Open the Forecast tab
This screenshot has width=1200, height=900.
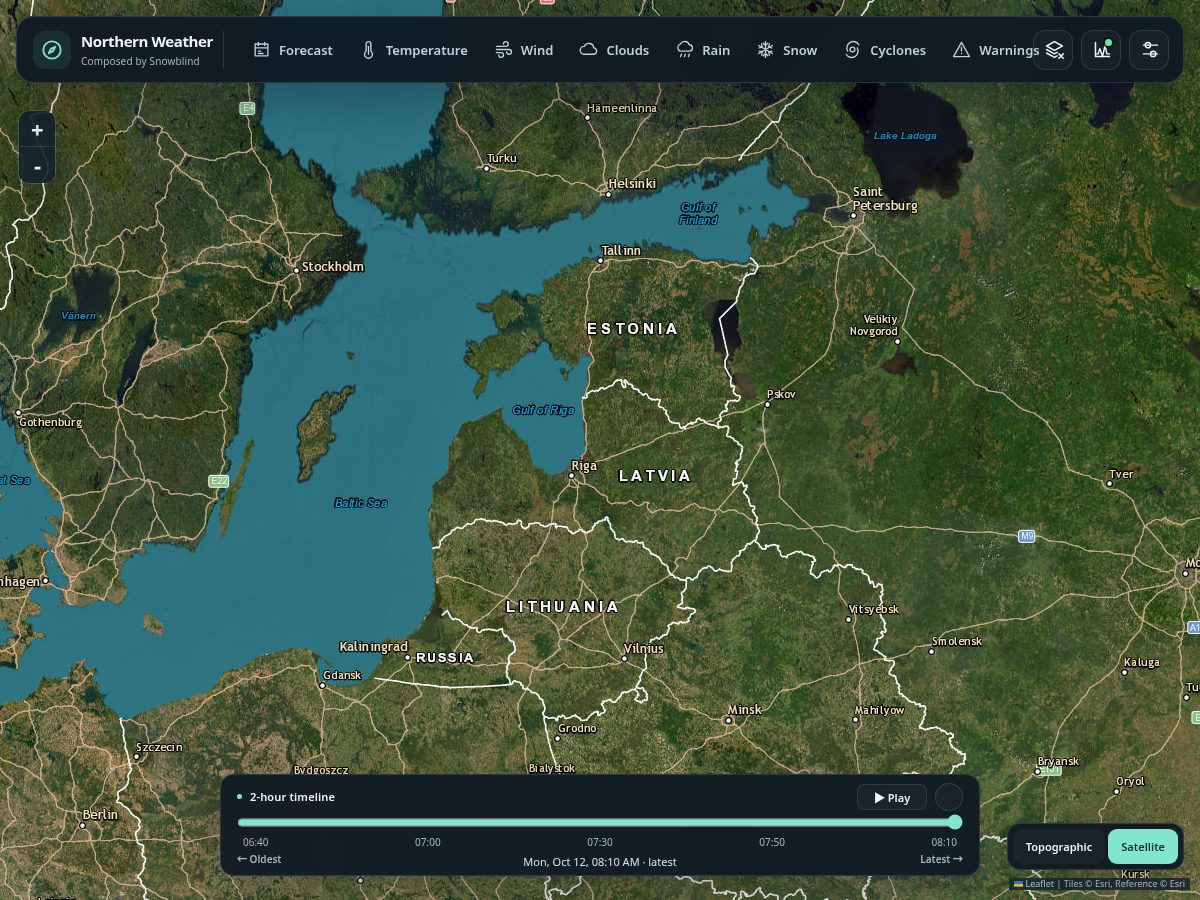293,50
